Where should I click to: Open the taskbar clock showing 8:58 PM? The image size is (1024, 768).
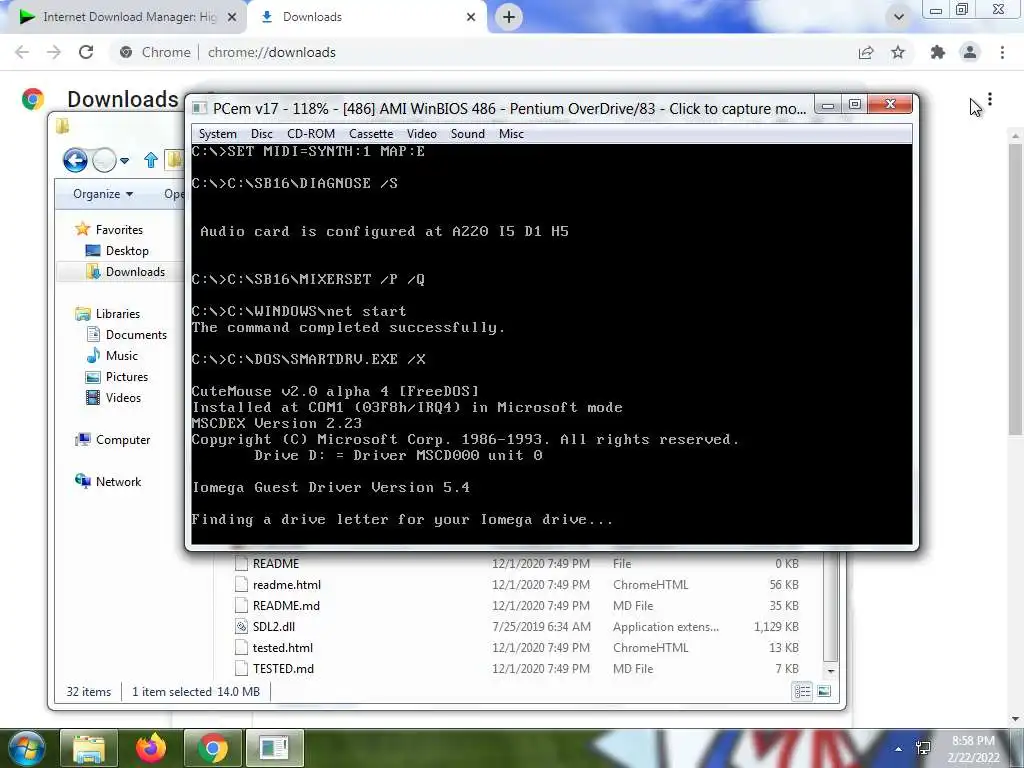(x=973, y=749)
